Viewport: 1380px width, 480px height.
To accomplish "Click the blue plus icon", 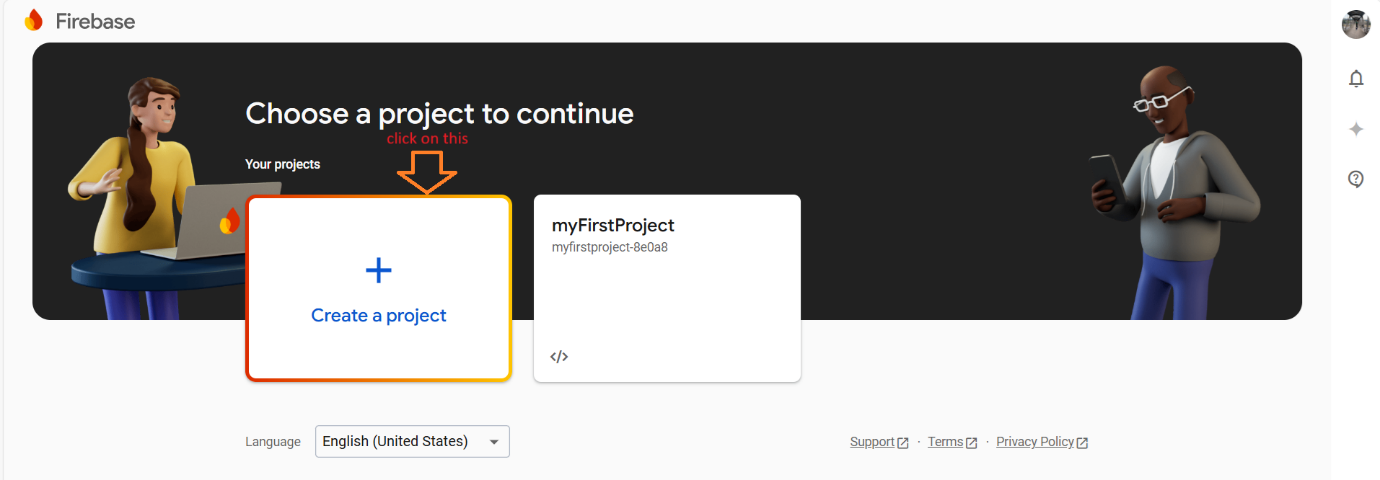I will pyautogui.click(x=379, y=270).
